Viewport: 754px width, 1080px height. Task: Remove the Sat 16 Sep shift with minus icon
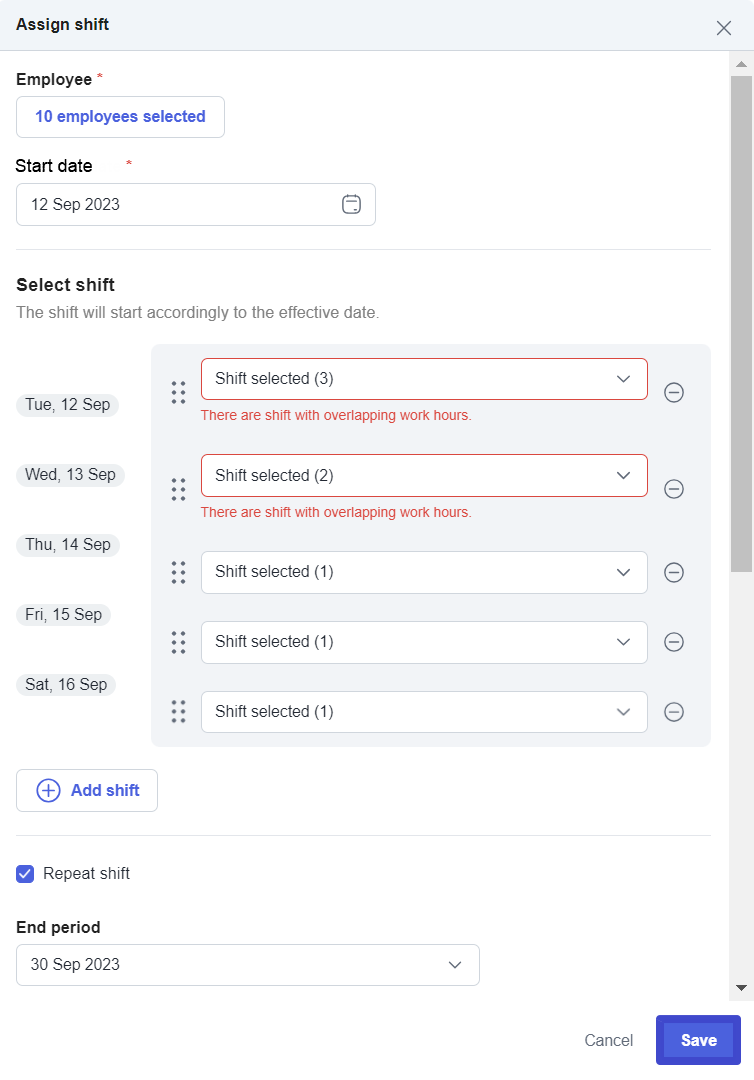click(673, 712)
